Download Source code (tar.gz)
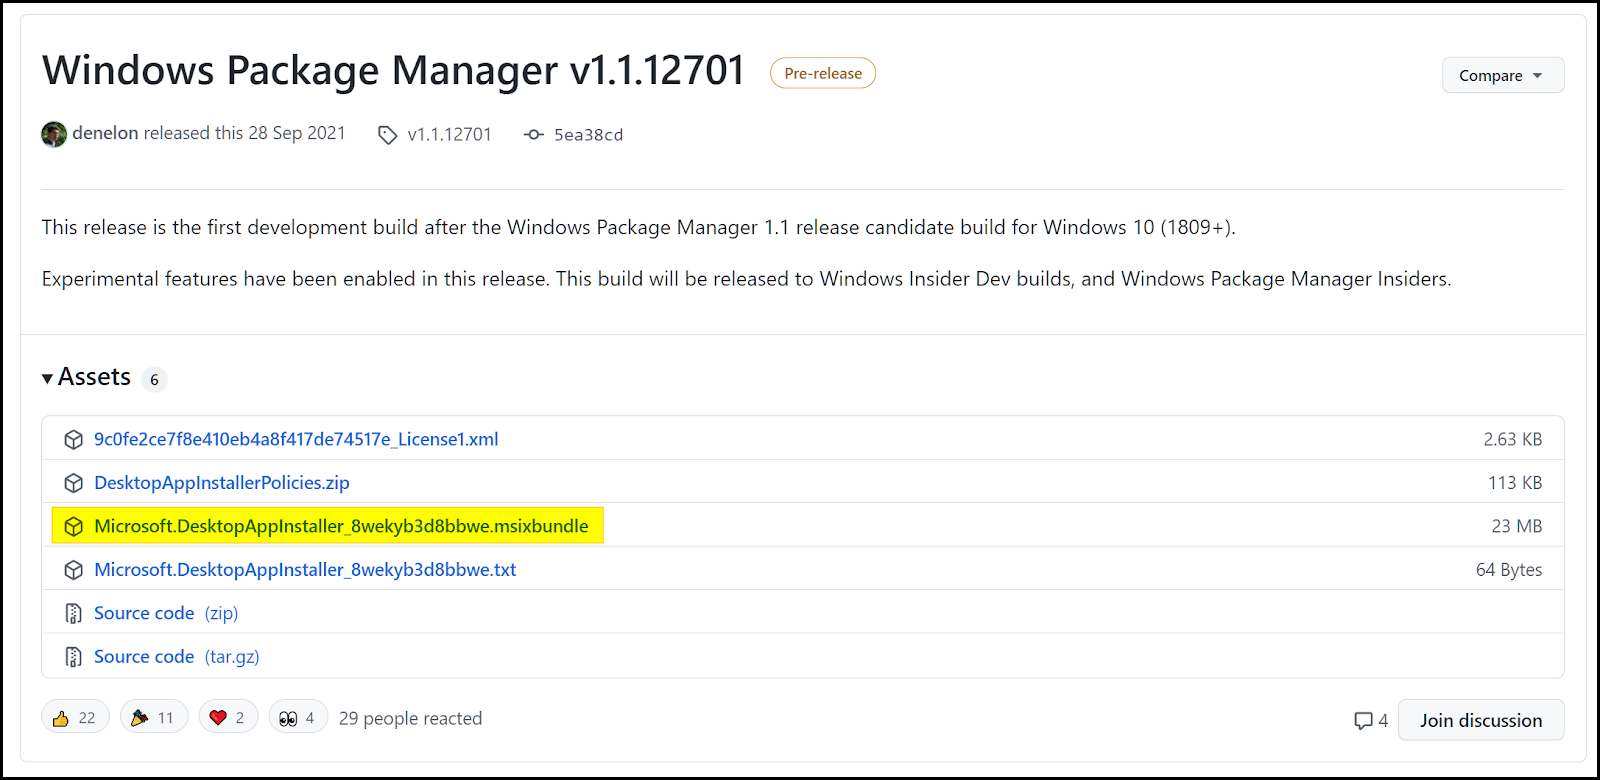1600x780 pixels. (x=177, y=657)
